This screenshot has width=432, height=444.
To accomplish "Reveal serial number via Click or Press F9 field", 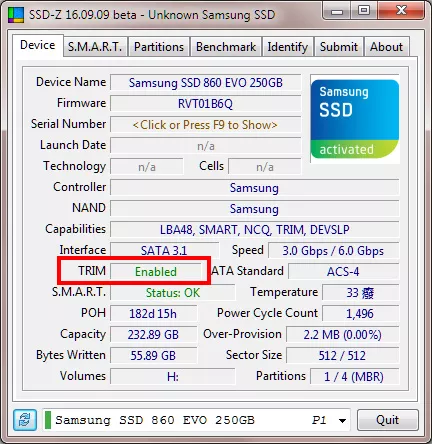I will [205, 125].
